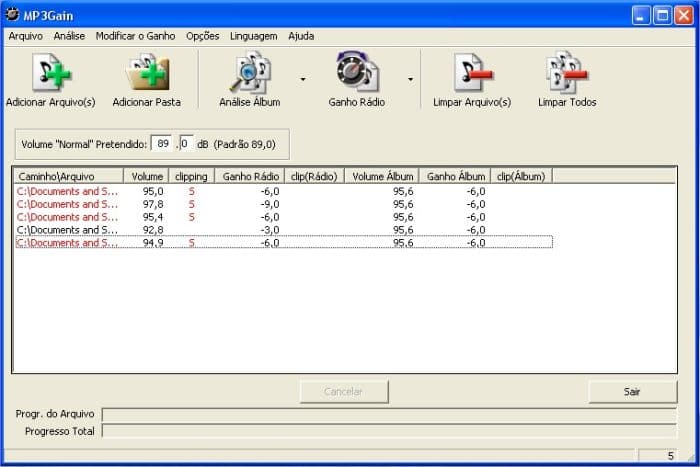Image resolution: width=700 pixels, height=467 pixels.
Task: Open the Linguagem menu
Action: 254,36
